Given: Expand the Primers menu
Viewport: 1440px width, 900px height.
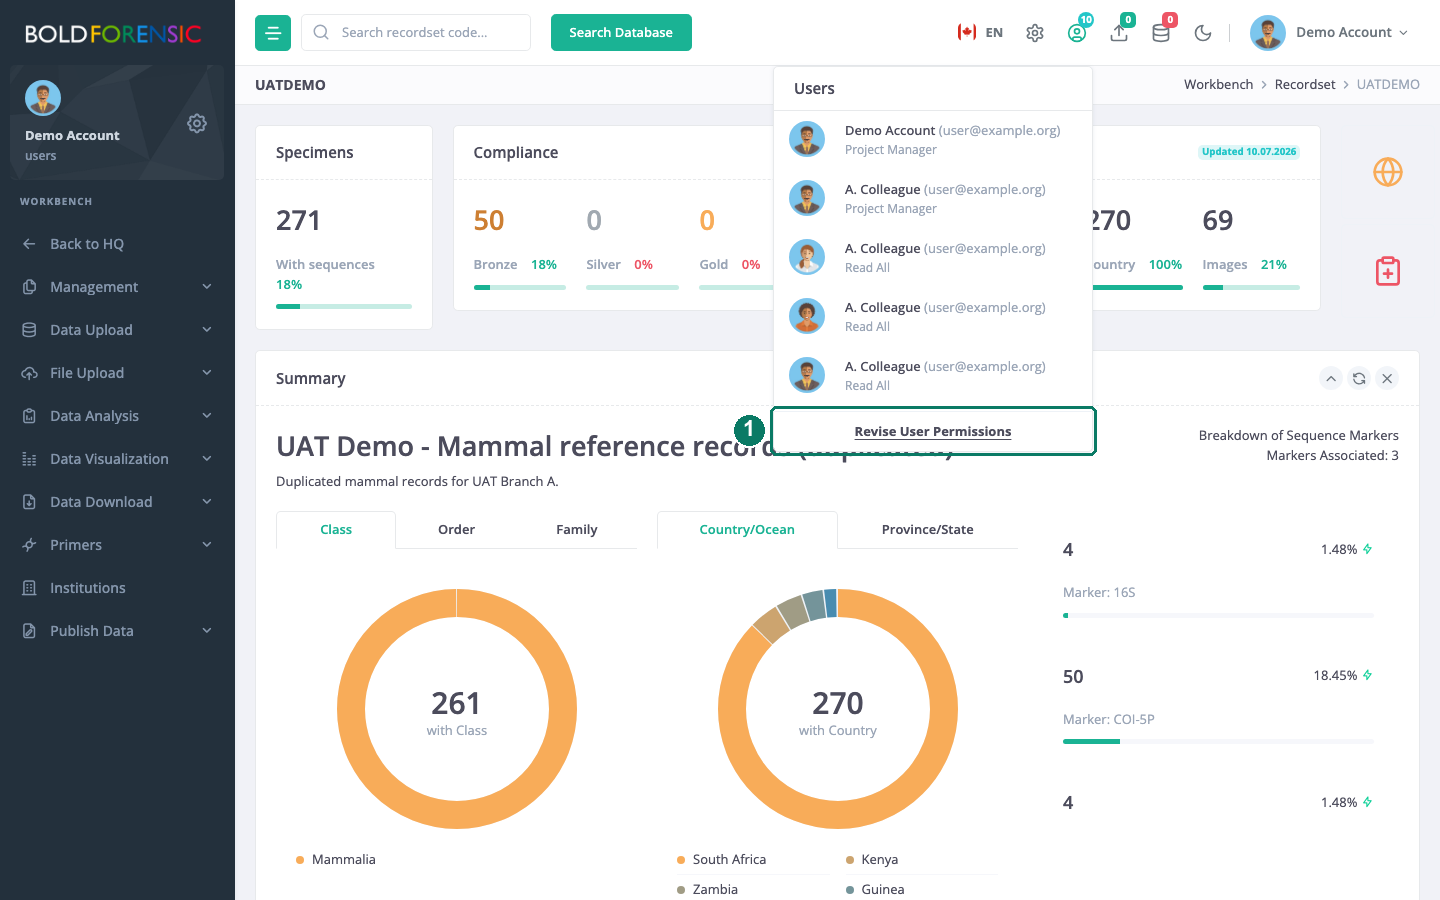Looking at the screenshot, I should point(117,545).
